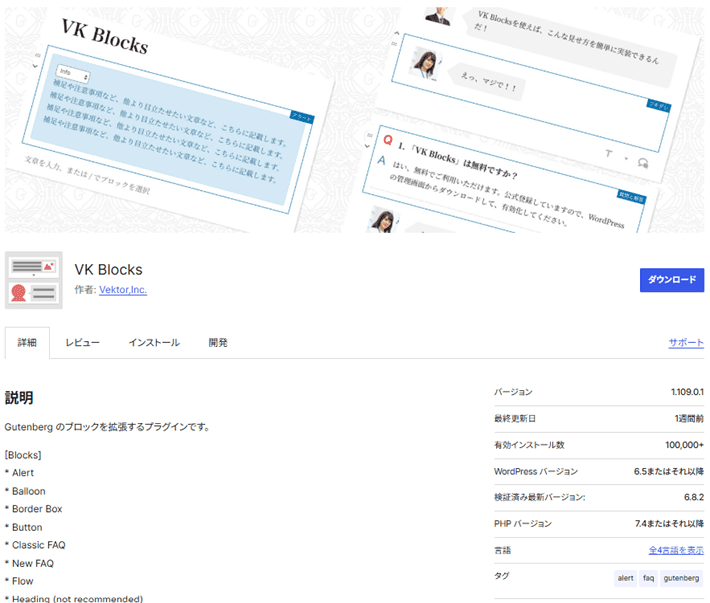
Task: Open the Vektor,Inc. author link
Action: coord(123,290)
